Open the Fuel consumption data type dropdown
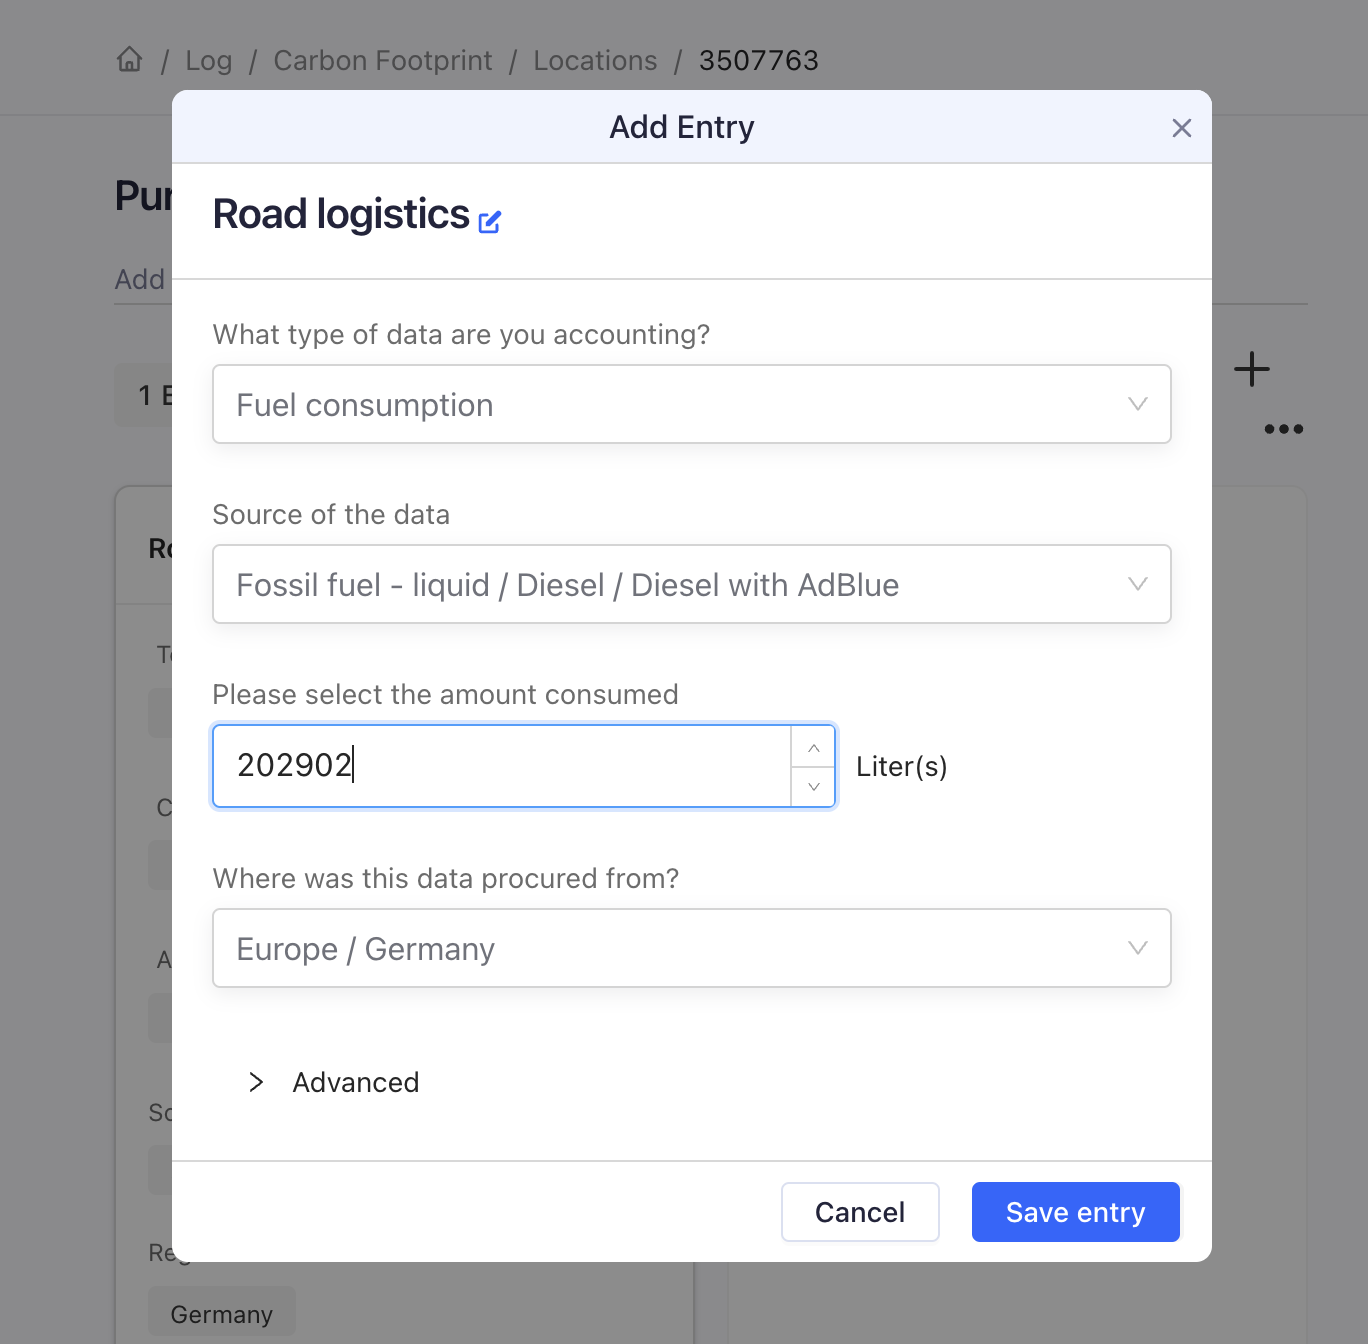This screenshot has height=1344, width=1368. [692, 404]
